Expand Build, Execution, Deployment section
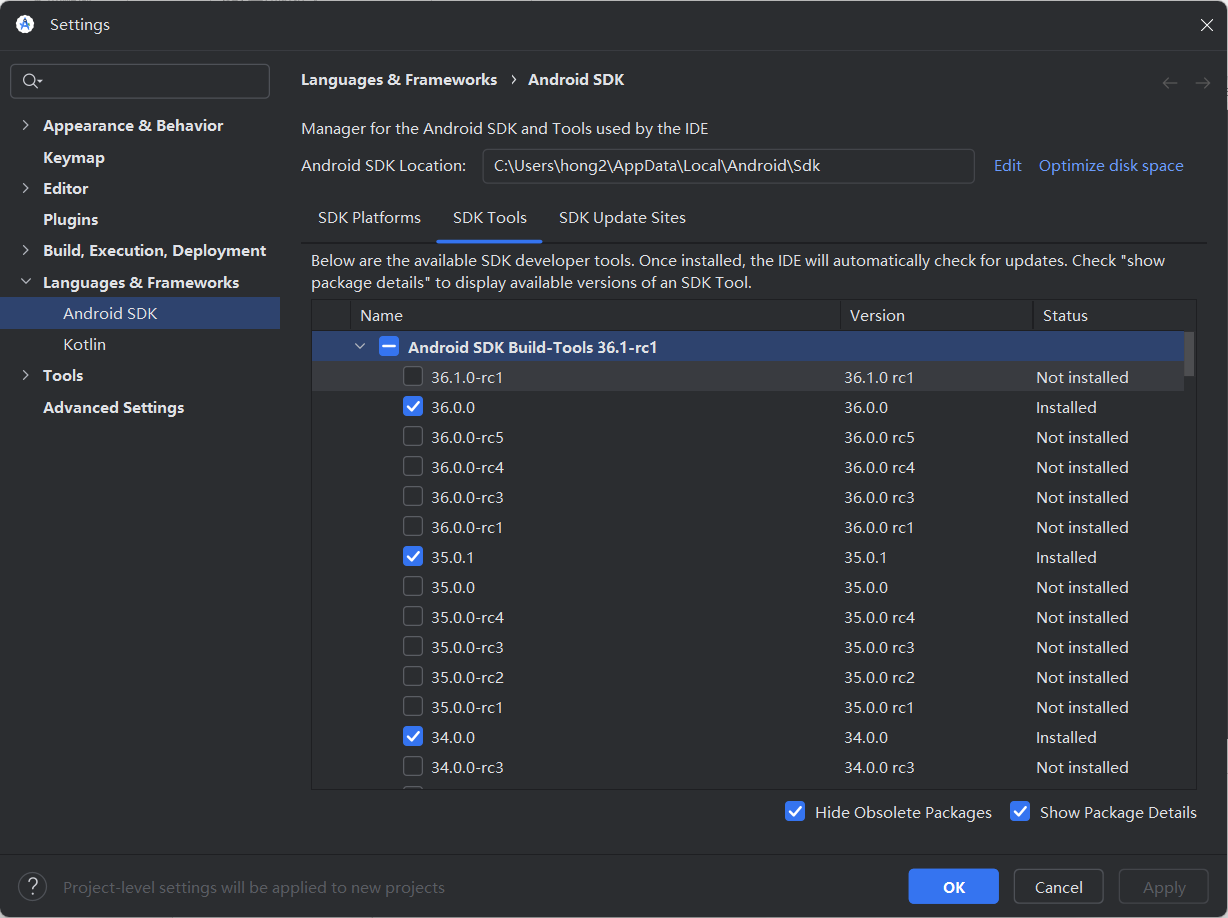The height and width of the screenshot is (918, 1228). point(26,250)
